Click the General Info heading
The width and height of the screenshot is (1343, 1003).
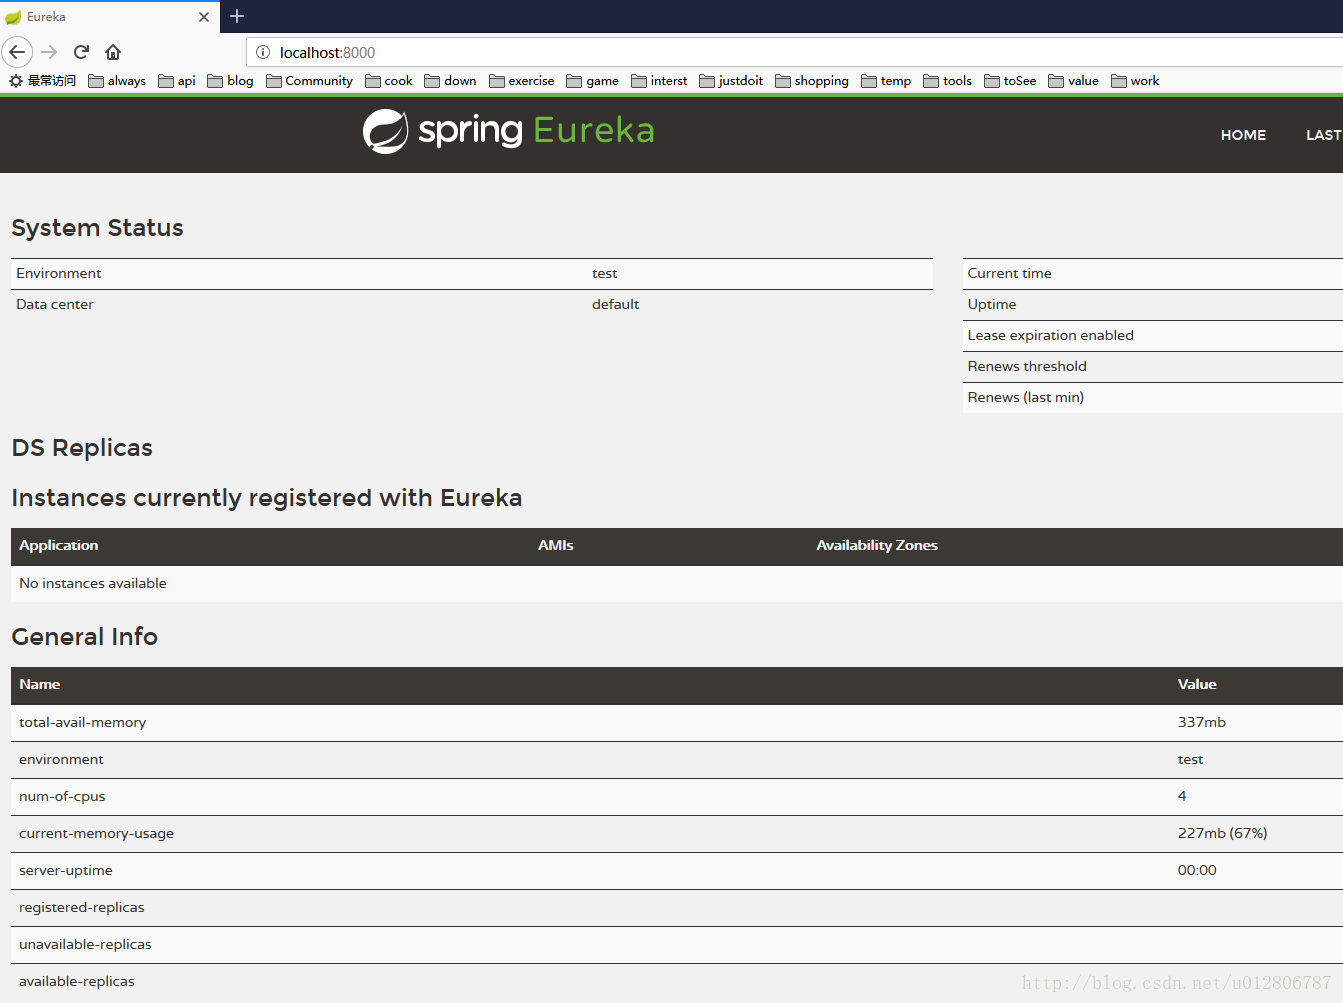[x=85, y=637]
